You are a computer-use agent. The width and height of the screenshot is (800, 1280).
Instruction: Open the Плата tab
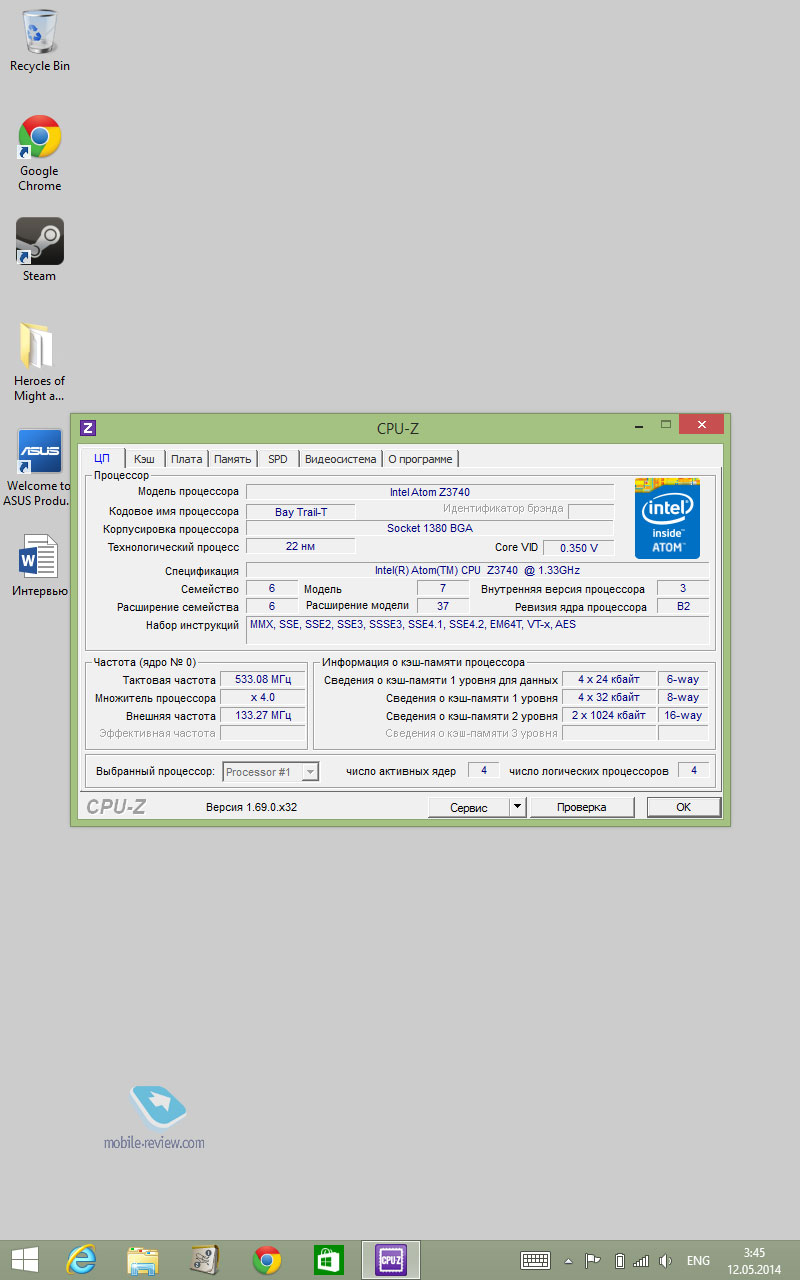tap(186, 459)
